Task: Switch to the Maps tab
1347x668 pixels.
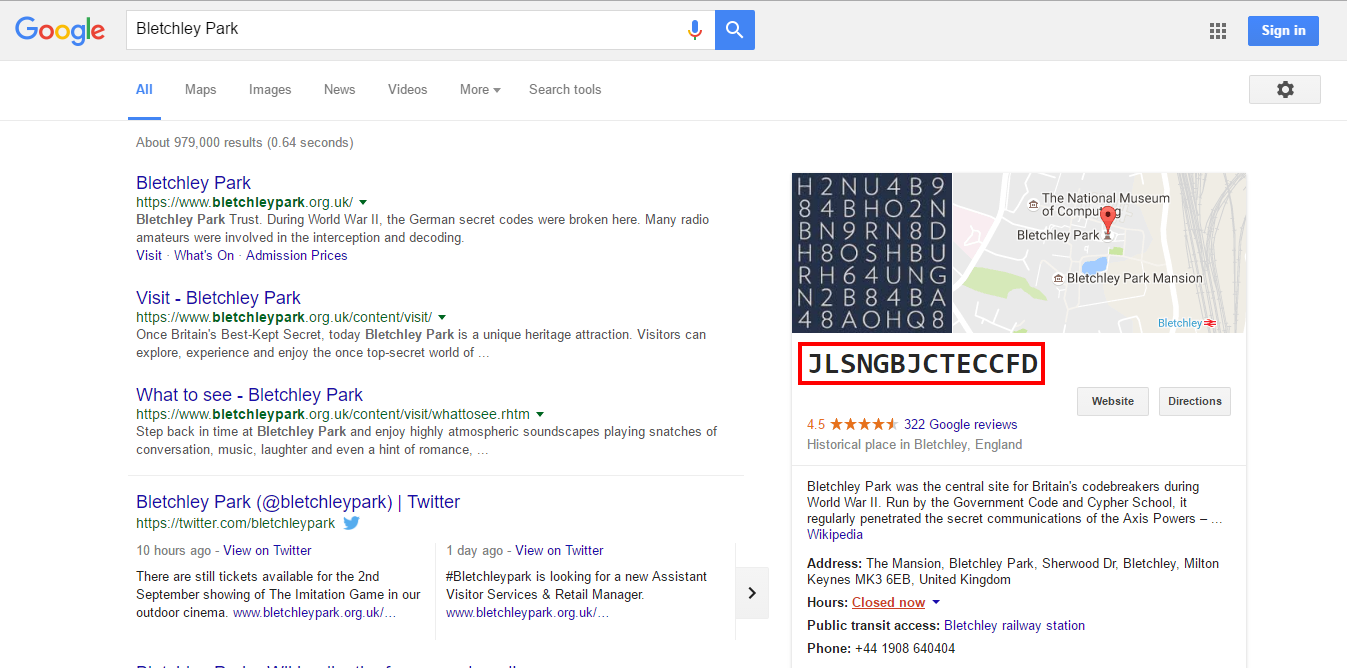Action: pos(200,90)
